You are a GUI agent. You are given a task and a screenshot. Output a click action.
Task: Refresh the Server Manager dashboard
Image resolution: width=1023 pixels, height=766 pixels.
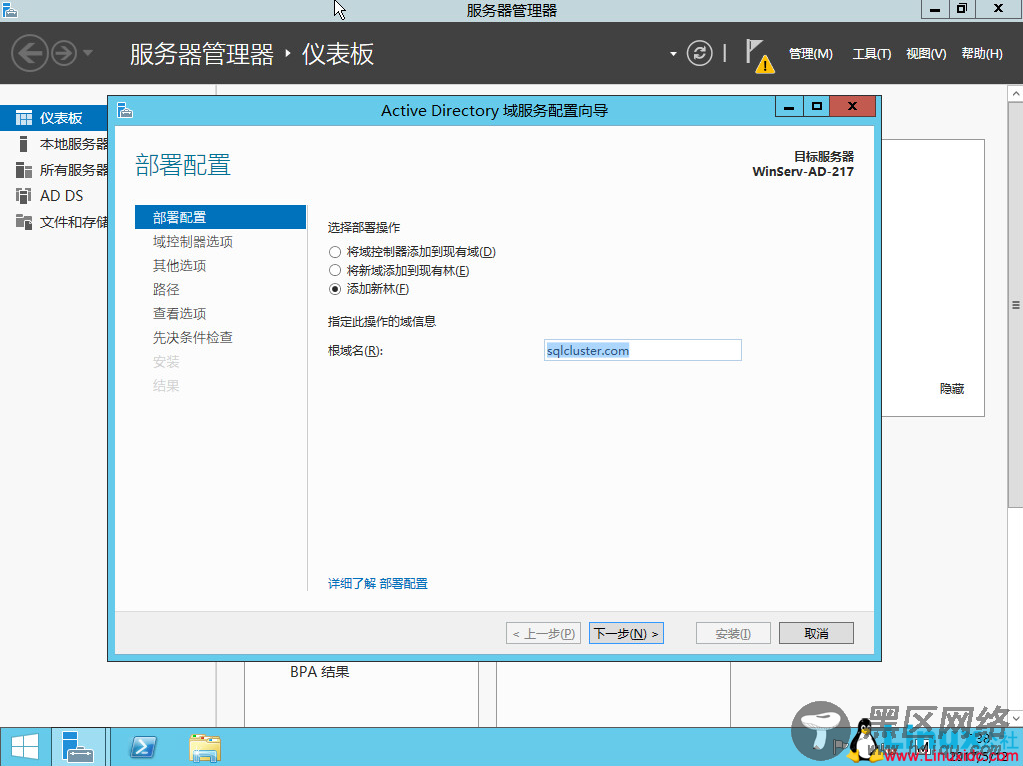point(699,53)
